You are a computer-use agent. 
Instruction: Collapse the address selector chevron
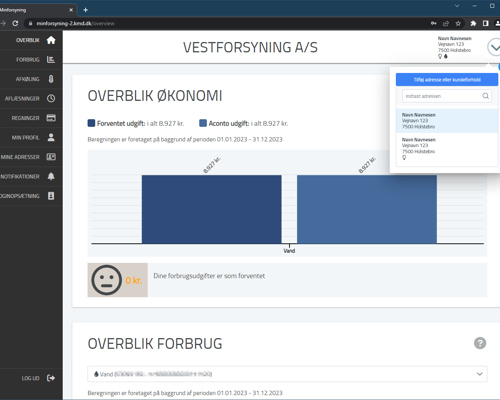(495, 47)
